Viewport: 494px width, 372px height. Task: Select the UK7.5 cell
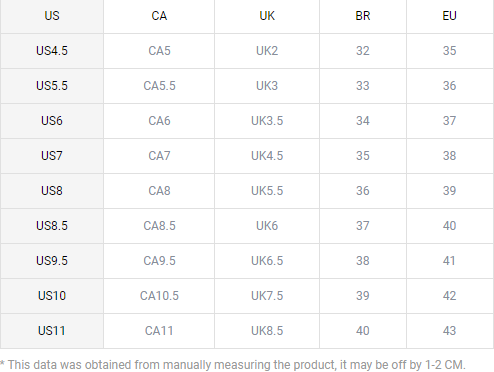267,296
